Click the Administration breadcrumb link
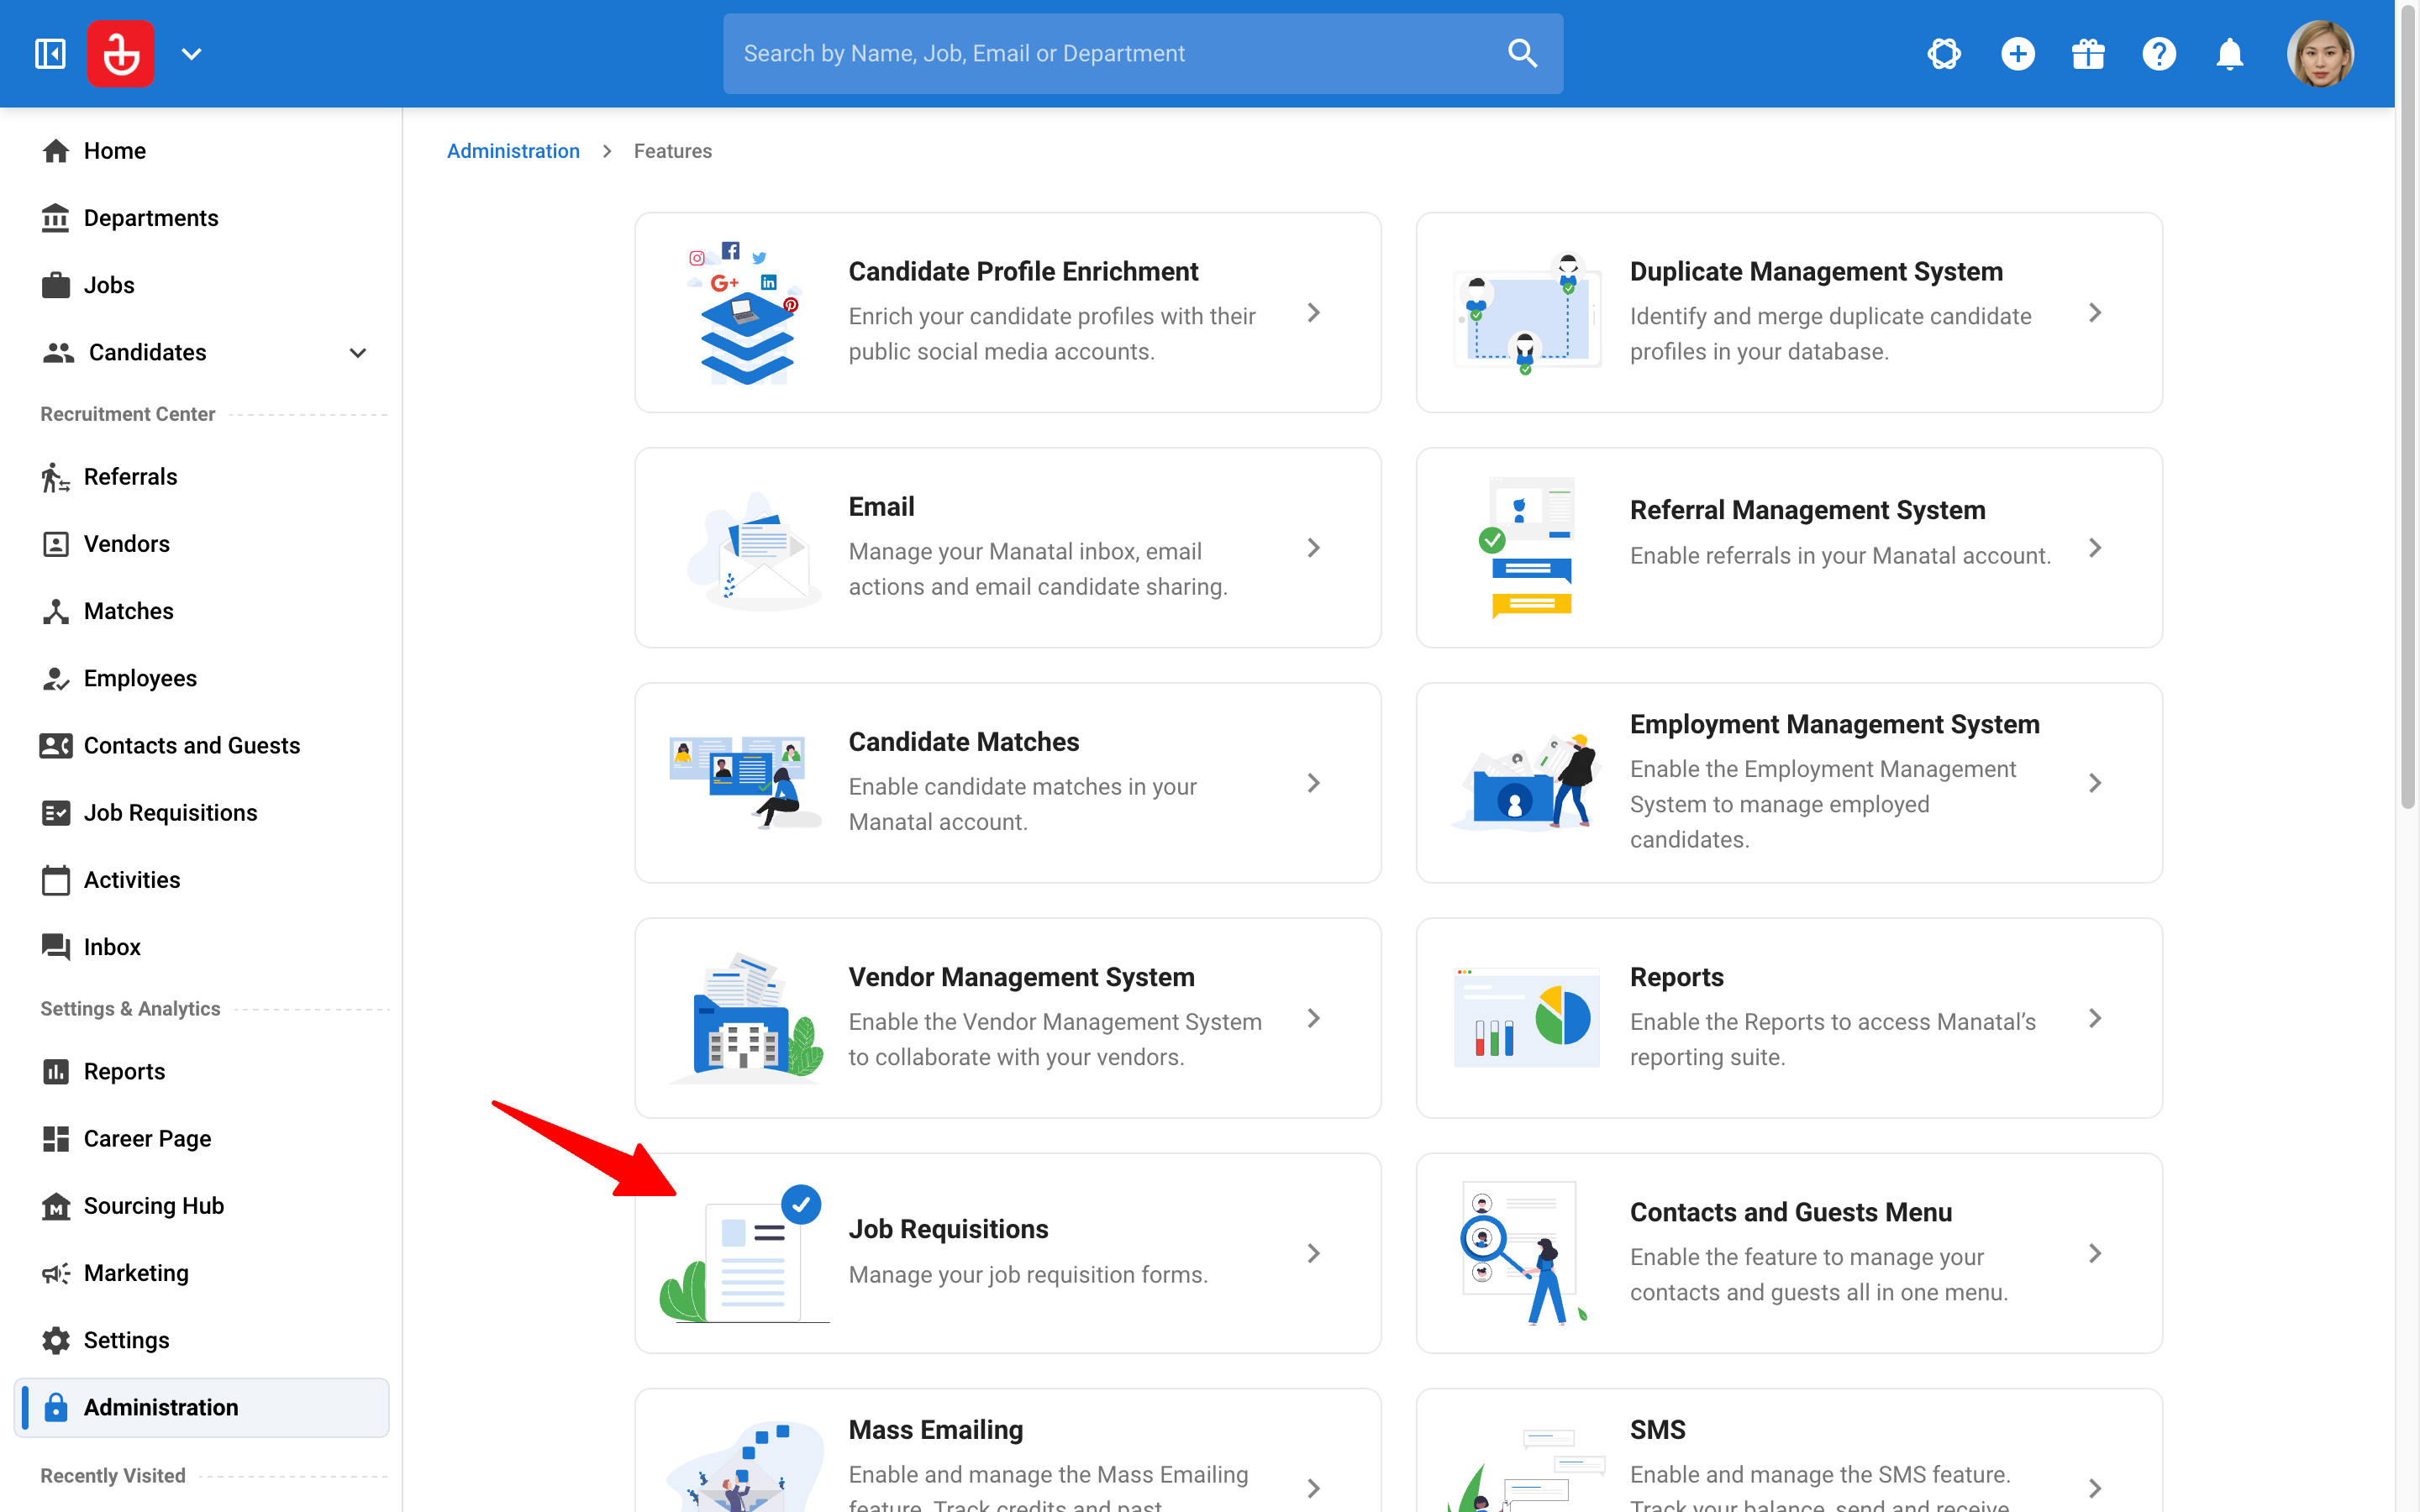 513,151
